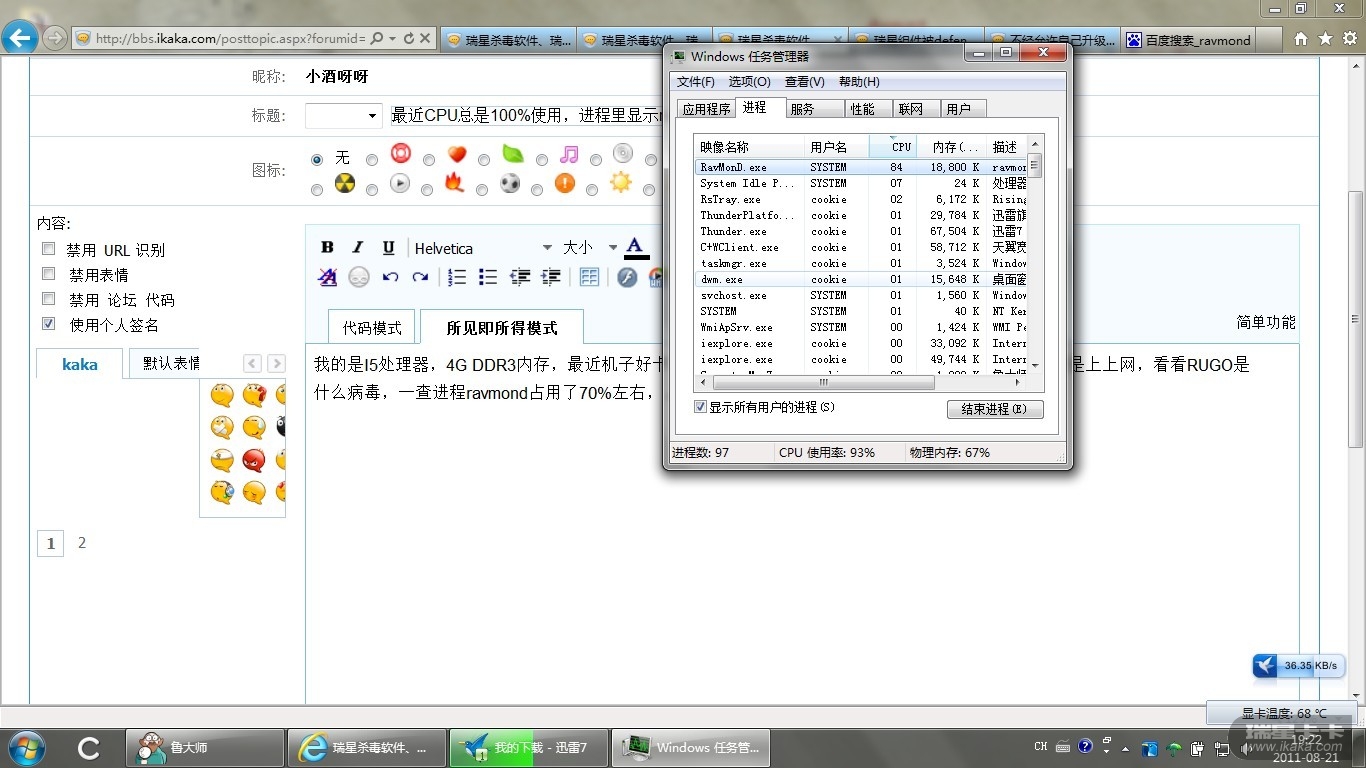Toggle 禁用表情 checkbox

pyautogui.click(x=48, y=274)
